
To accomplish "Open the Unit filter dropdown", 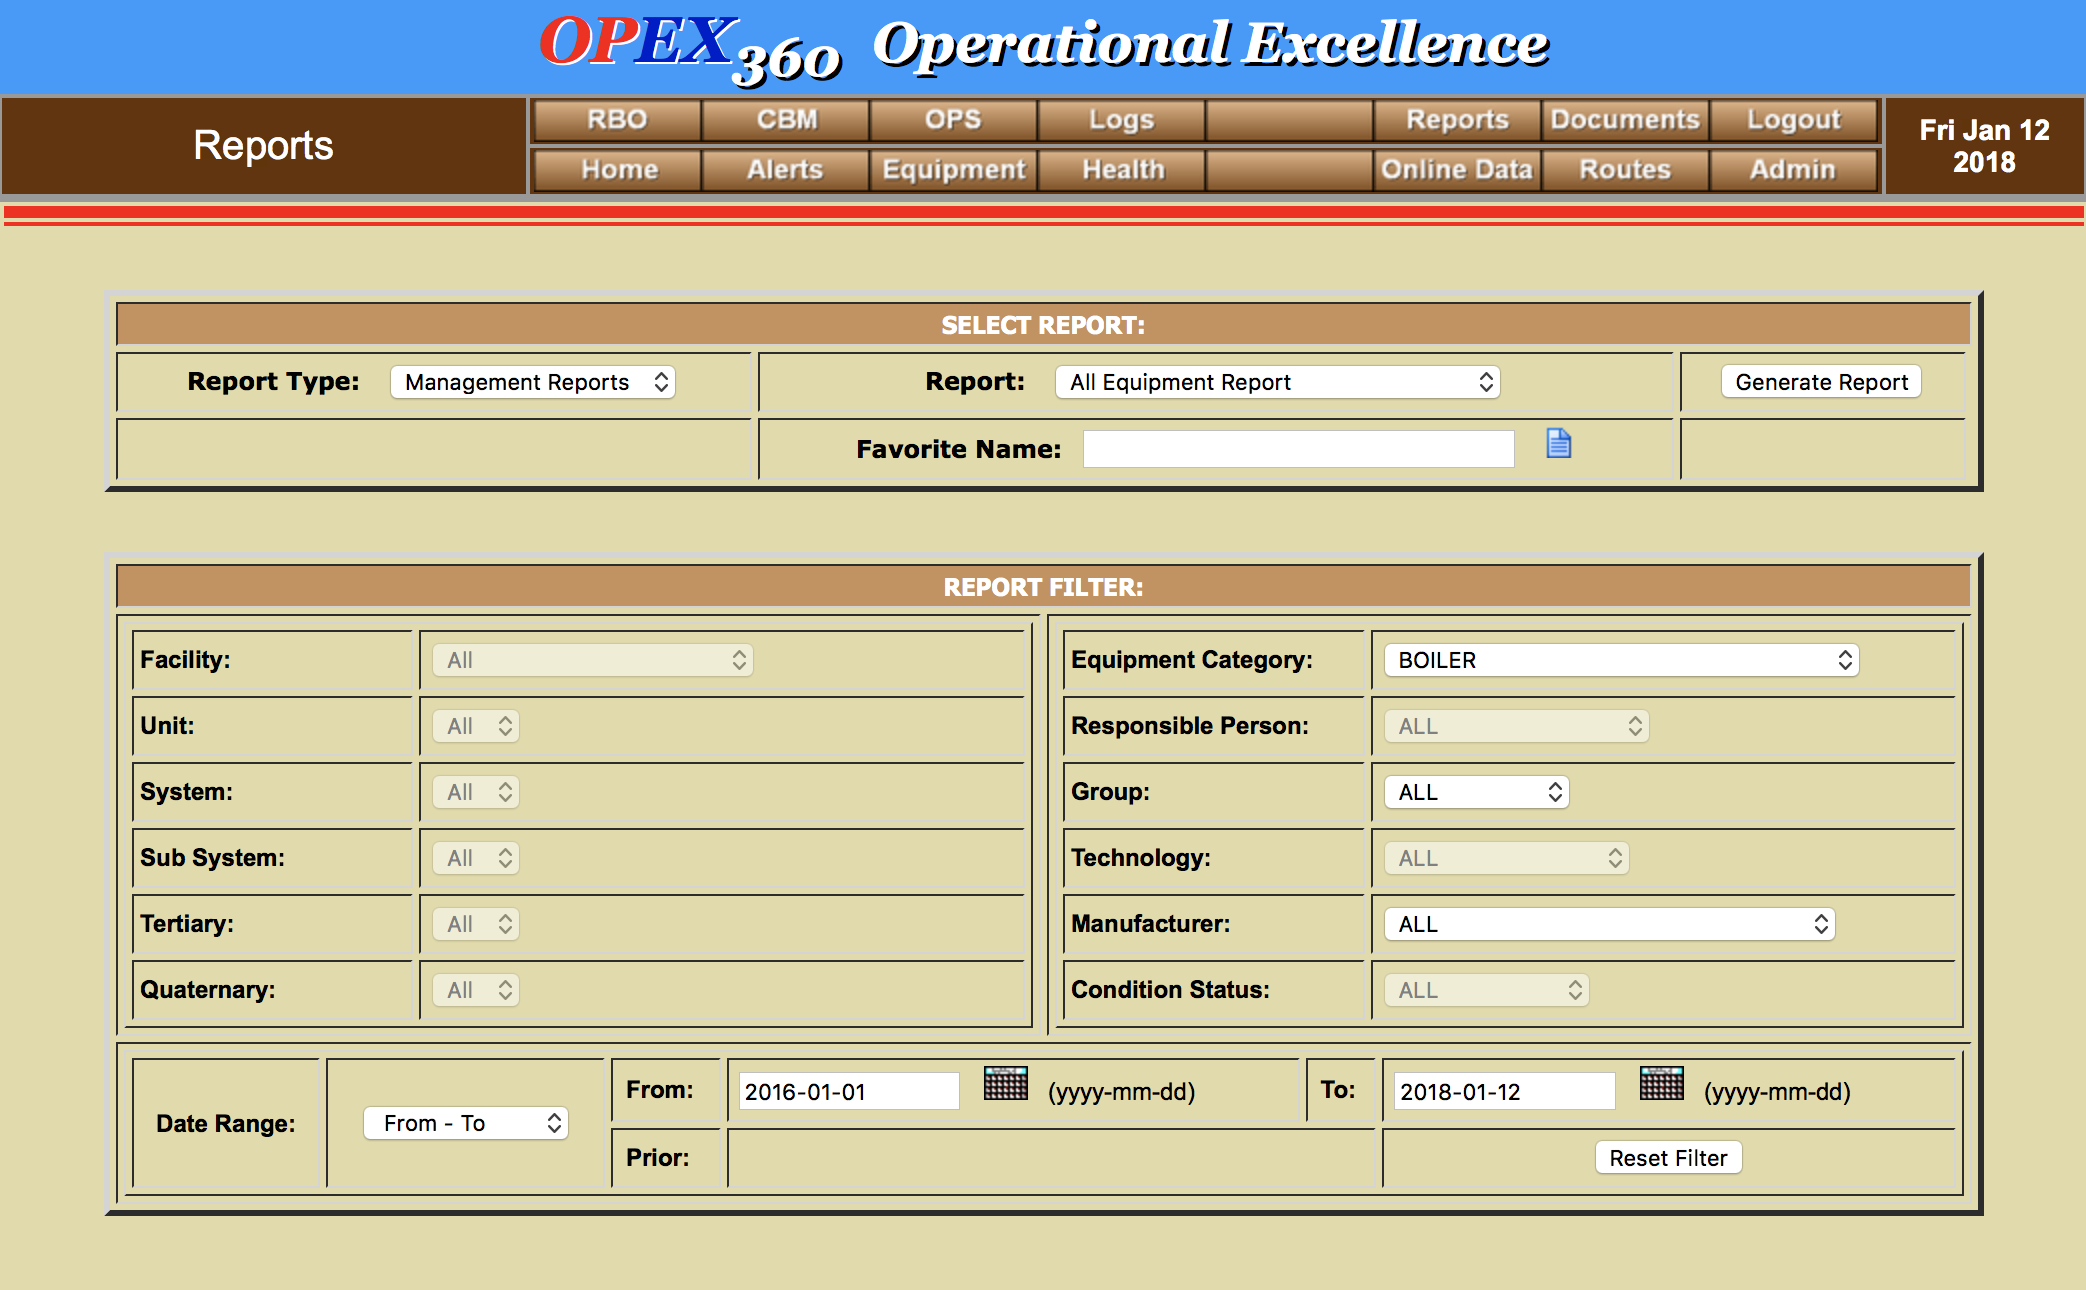I will point(476,726).
